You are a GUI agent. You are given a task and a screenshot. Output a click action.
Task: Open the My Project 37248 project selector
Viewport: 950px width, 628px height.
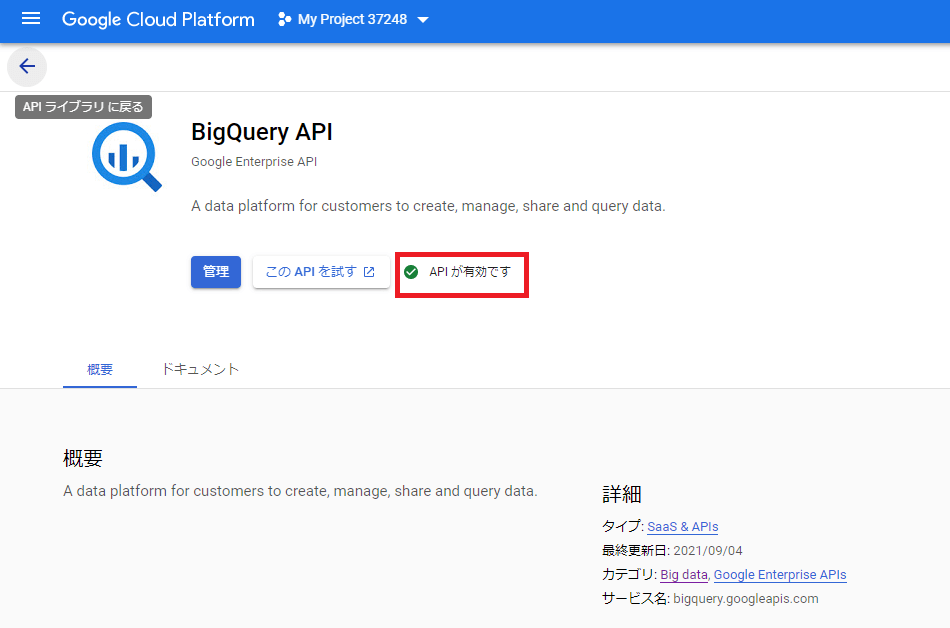coord(353,19)
